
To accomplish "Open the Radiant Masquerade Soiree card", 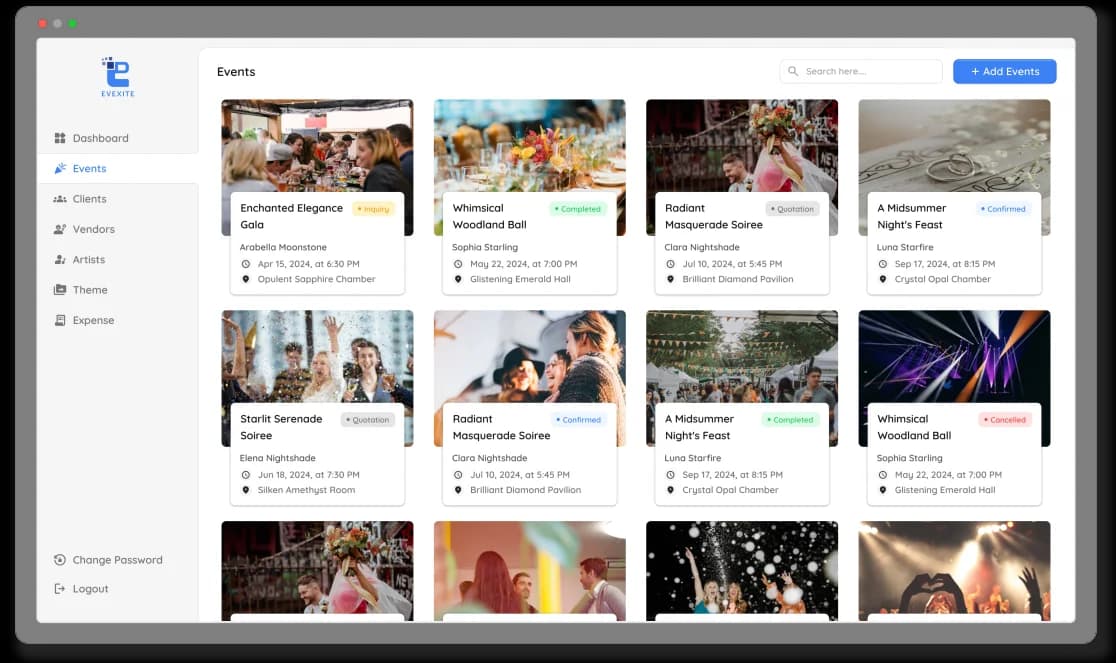I will [x=741, y=196].
